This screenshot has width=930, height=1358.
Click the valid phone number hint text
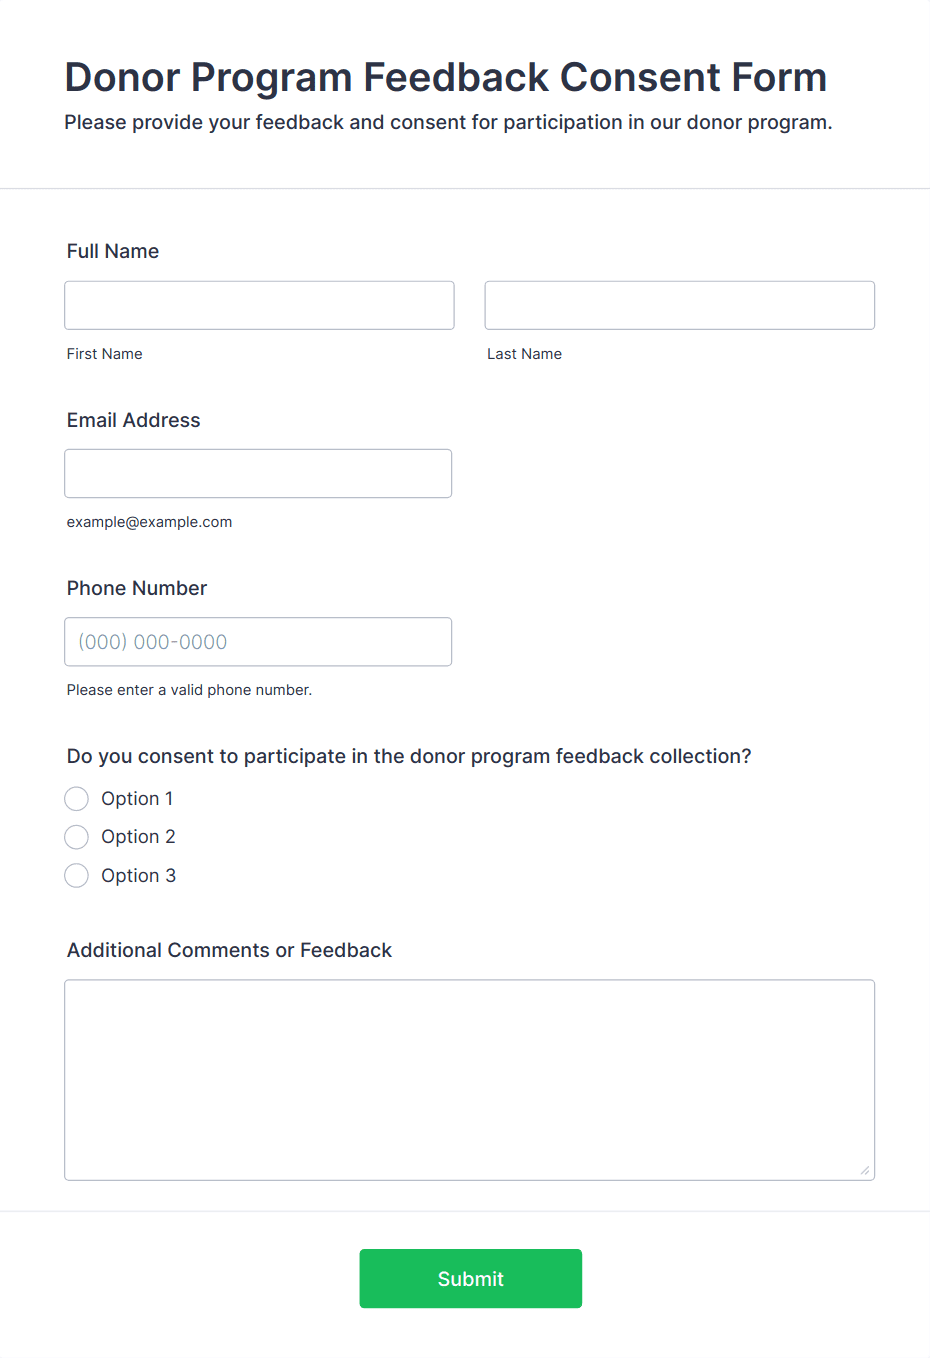[x=190, y=690]
